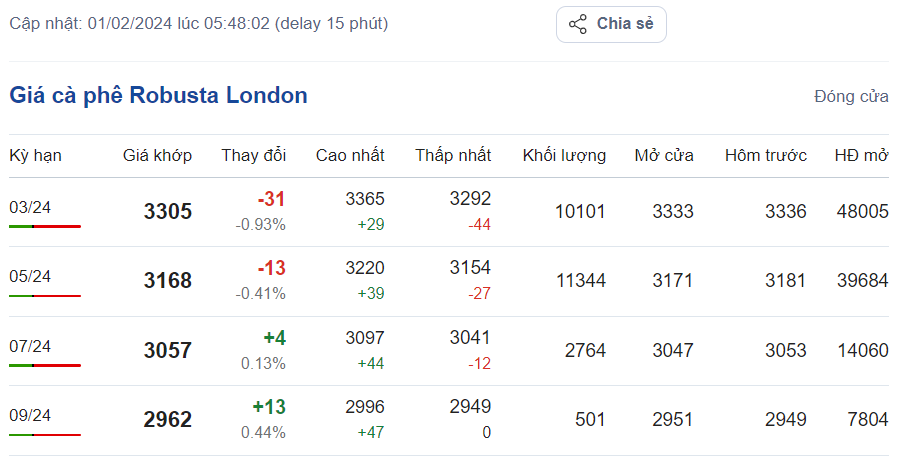
Task: Click the Kỳ hạn column header
Action: coord(36,155)
